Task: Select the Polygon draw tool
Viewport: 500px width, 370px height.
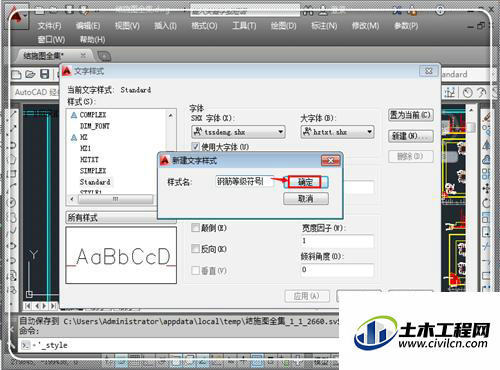Action: [13, 159]
